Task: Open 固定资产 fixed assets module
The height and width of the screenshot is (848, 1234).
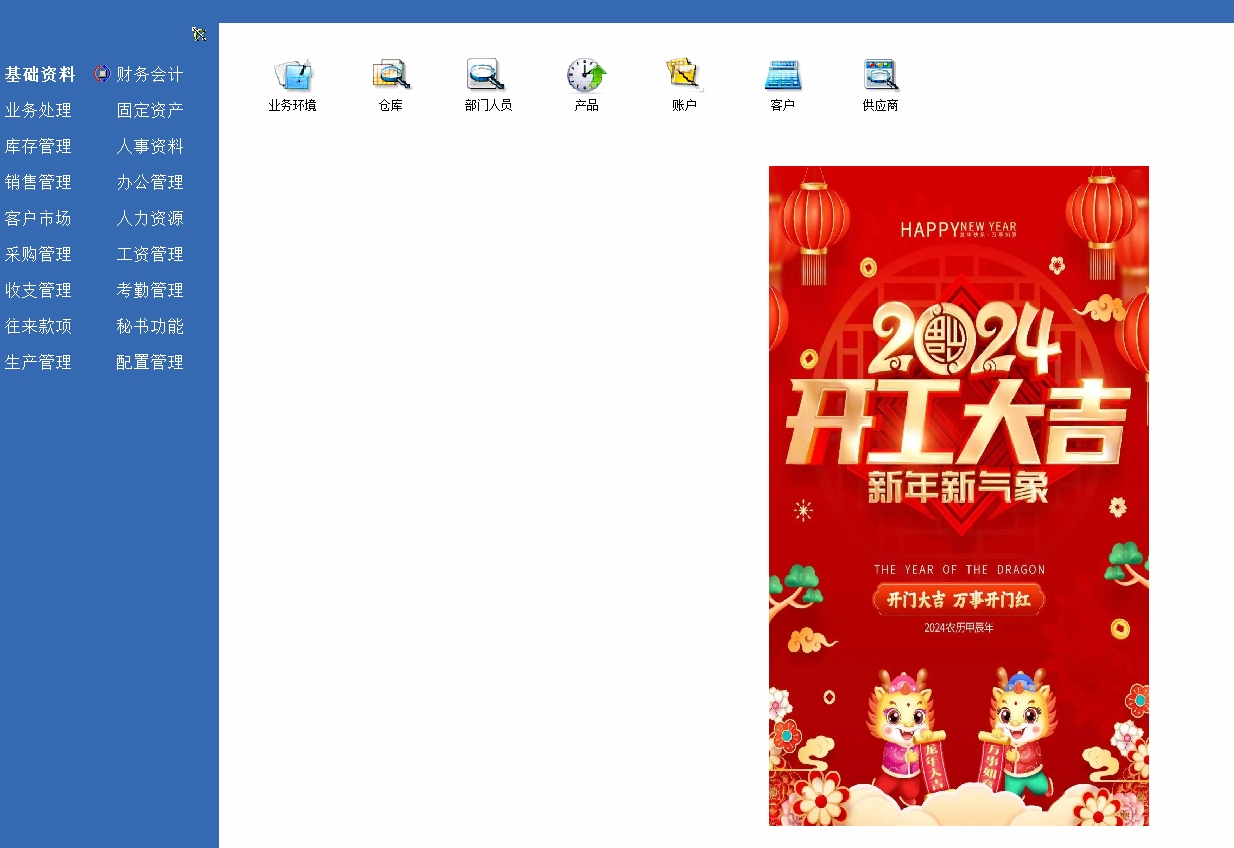Action: 150,111
